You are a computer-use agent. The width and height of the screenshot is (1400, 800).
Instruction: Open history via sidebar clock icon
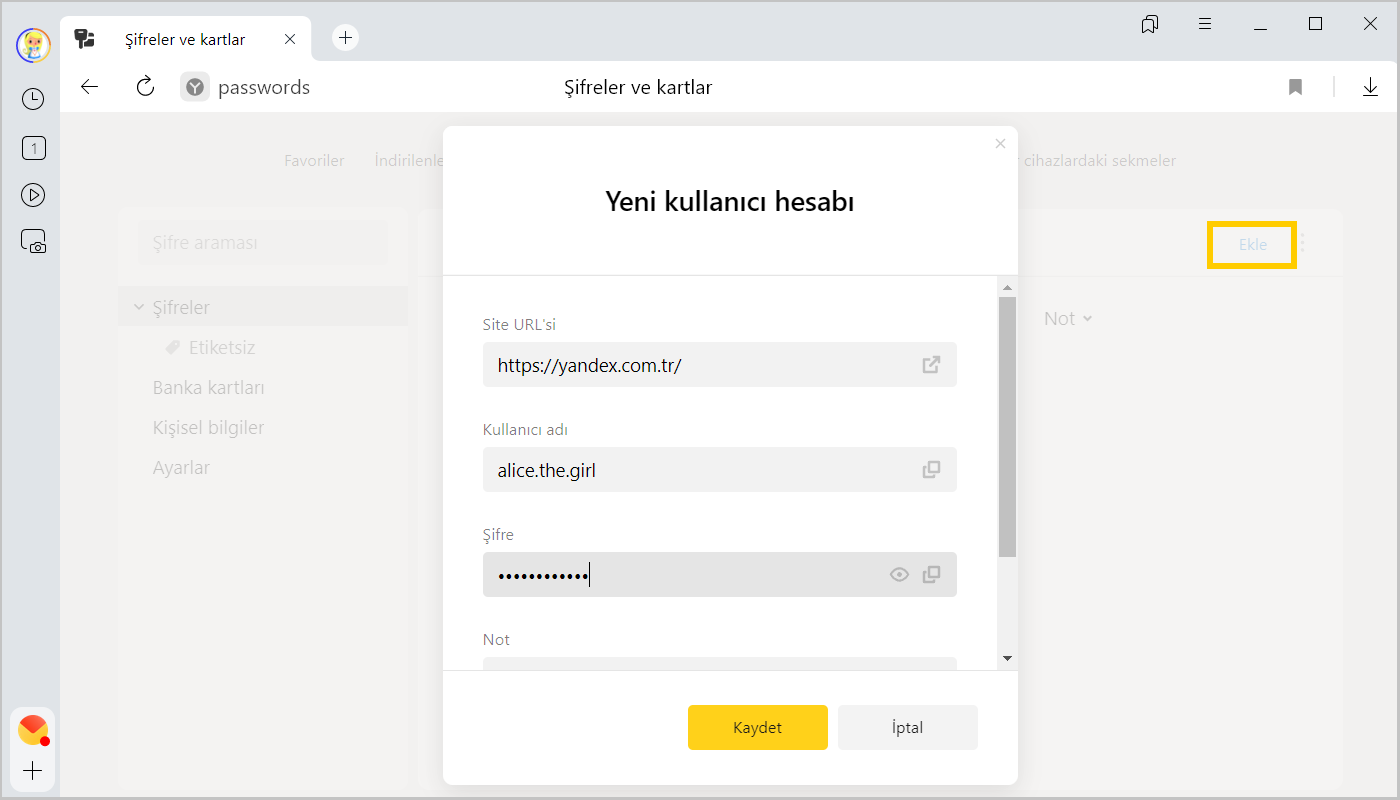33,98
